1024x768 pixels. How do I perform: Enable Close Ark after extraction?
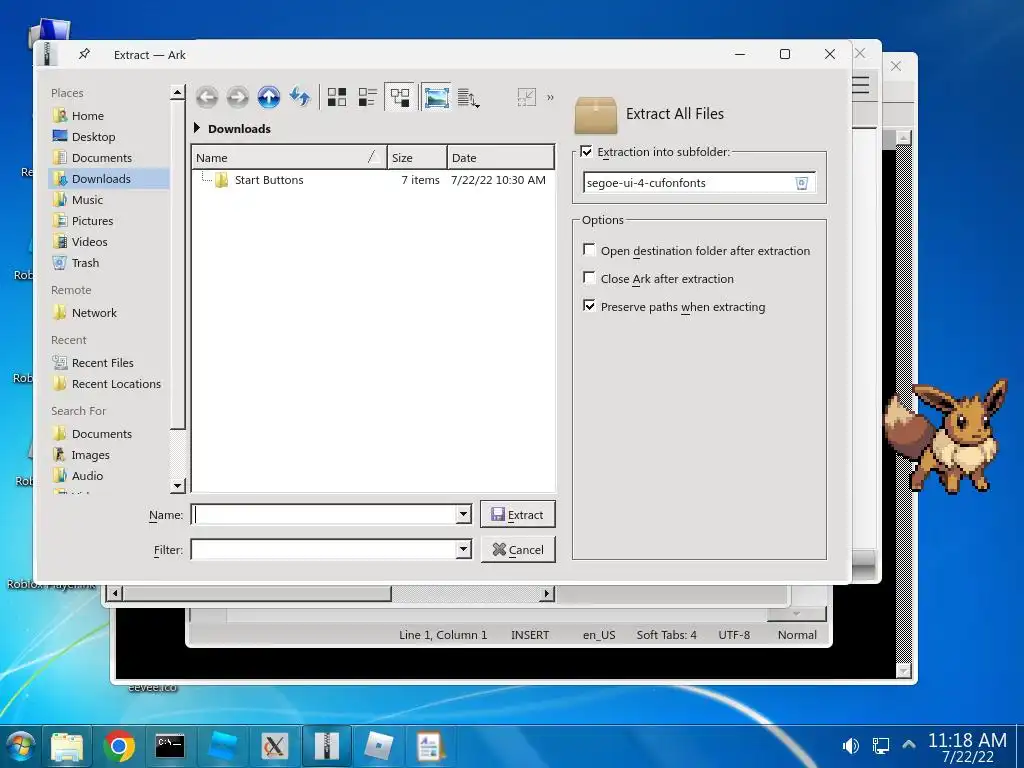coord(589,278)
